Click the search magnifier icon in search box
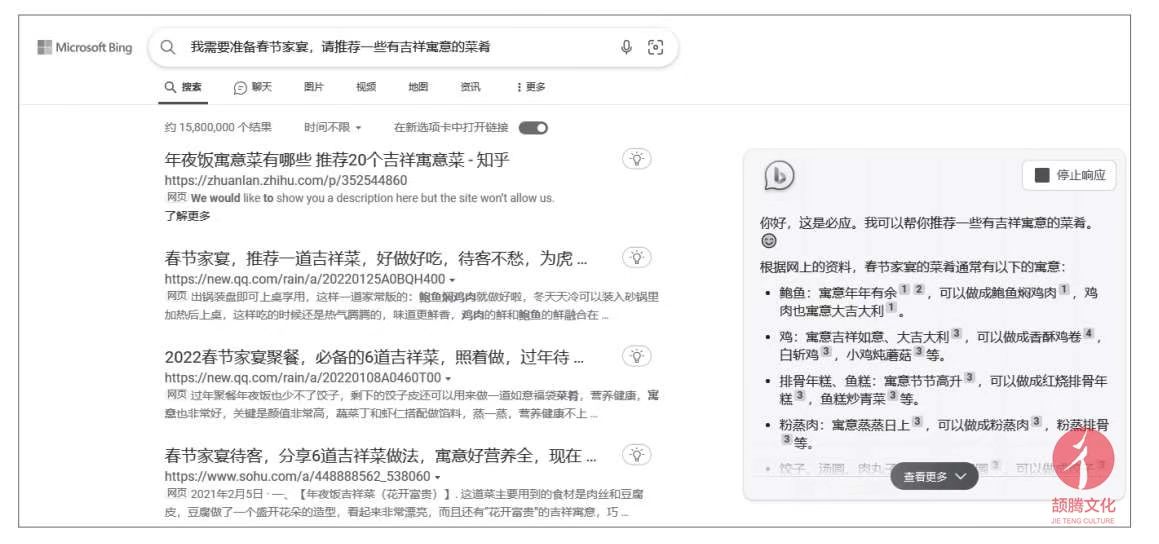1159x544 pixels. (x=169, y=47)
